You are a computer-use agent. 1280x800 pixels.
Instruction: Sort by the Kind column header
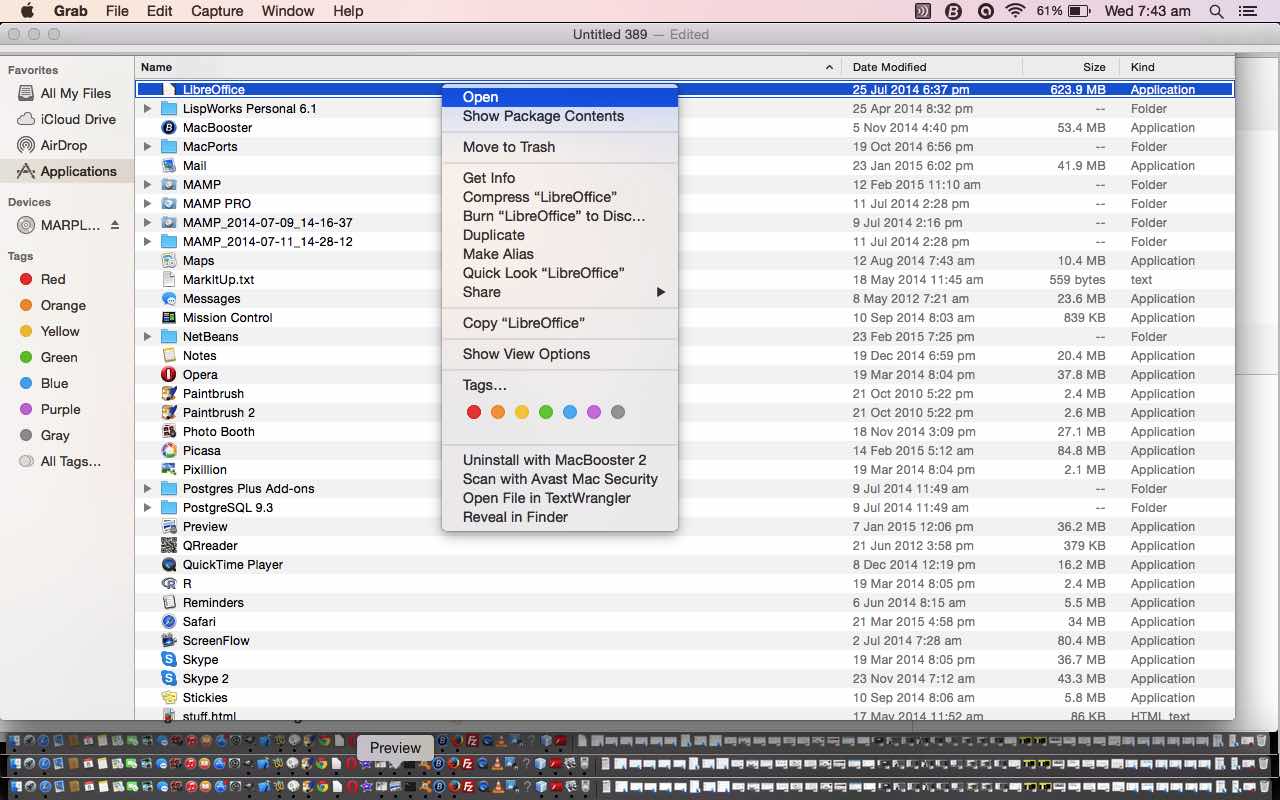[x=1177, y=67]
